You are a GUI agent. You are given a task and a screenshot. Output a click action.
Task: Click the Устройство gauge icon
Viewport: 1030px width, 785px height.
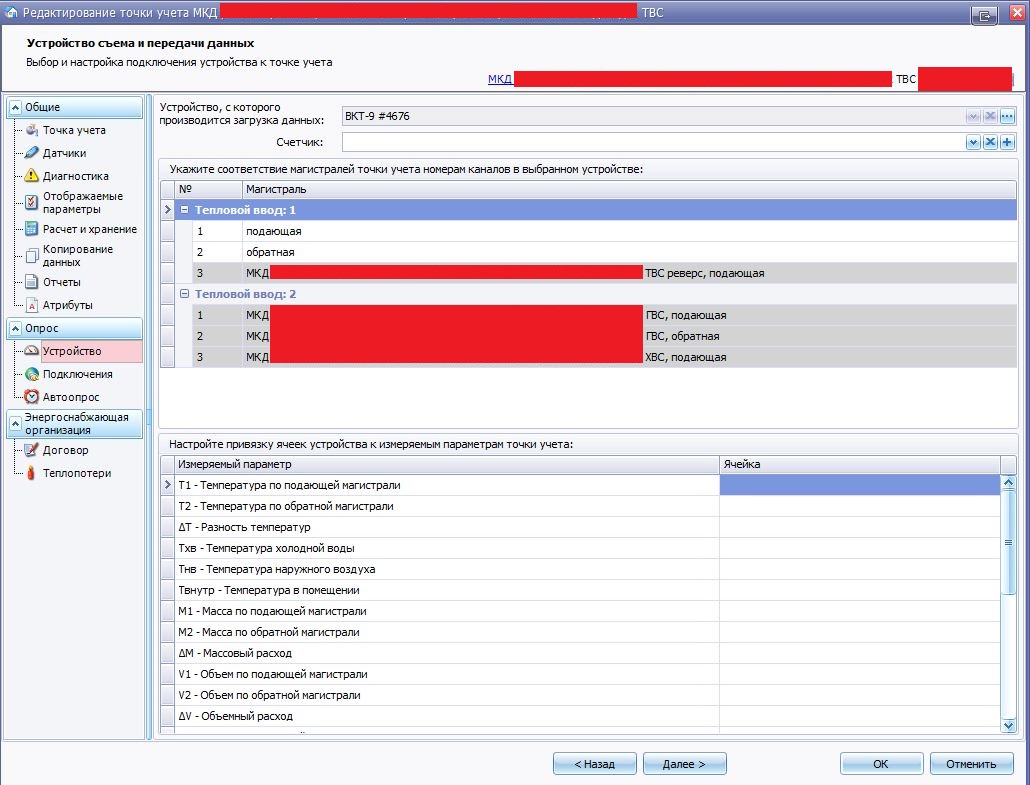[32, 351]
